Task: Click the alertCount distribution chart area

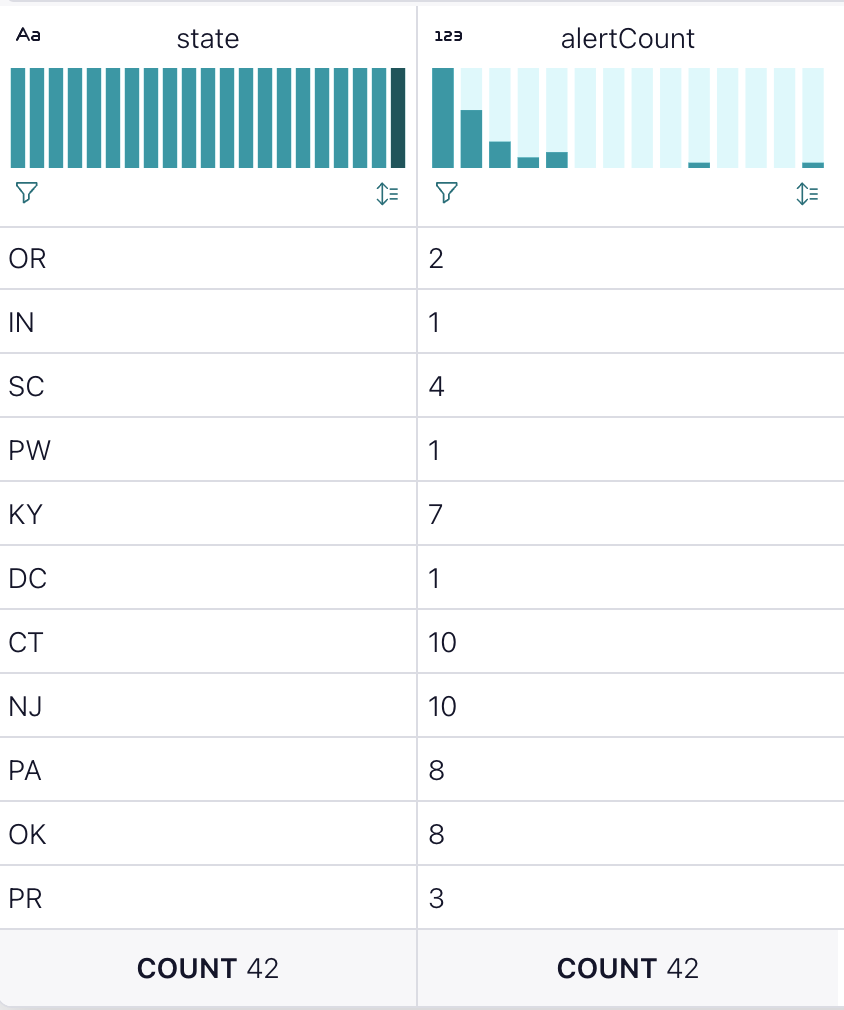Action: tap(630, 115)
